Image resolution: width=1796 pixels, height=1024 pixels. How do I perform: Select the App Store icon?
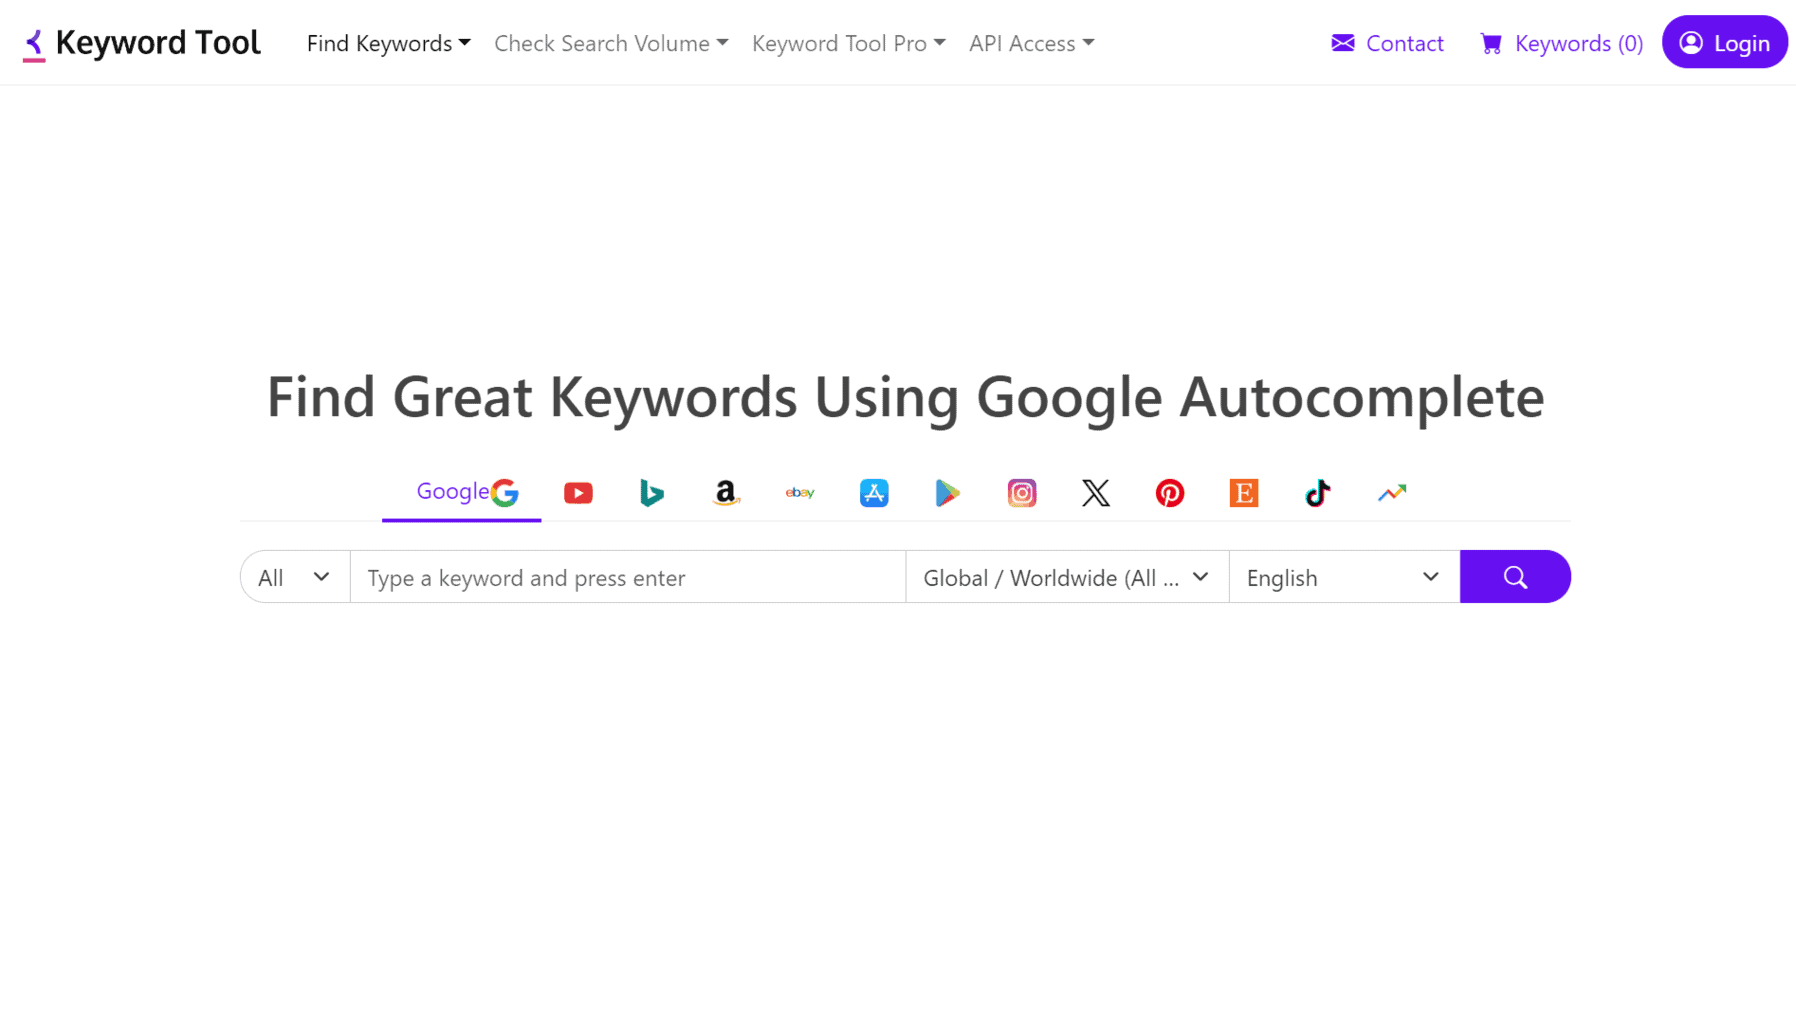point(874,492)
